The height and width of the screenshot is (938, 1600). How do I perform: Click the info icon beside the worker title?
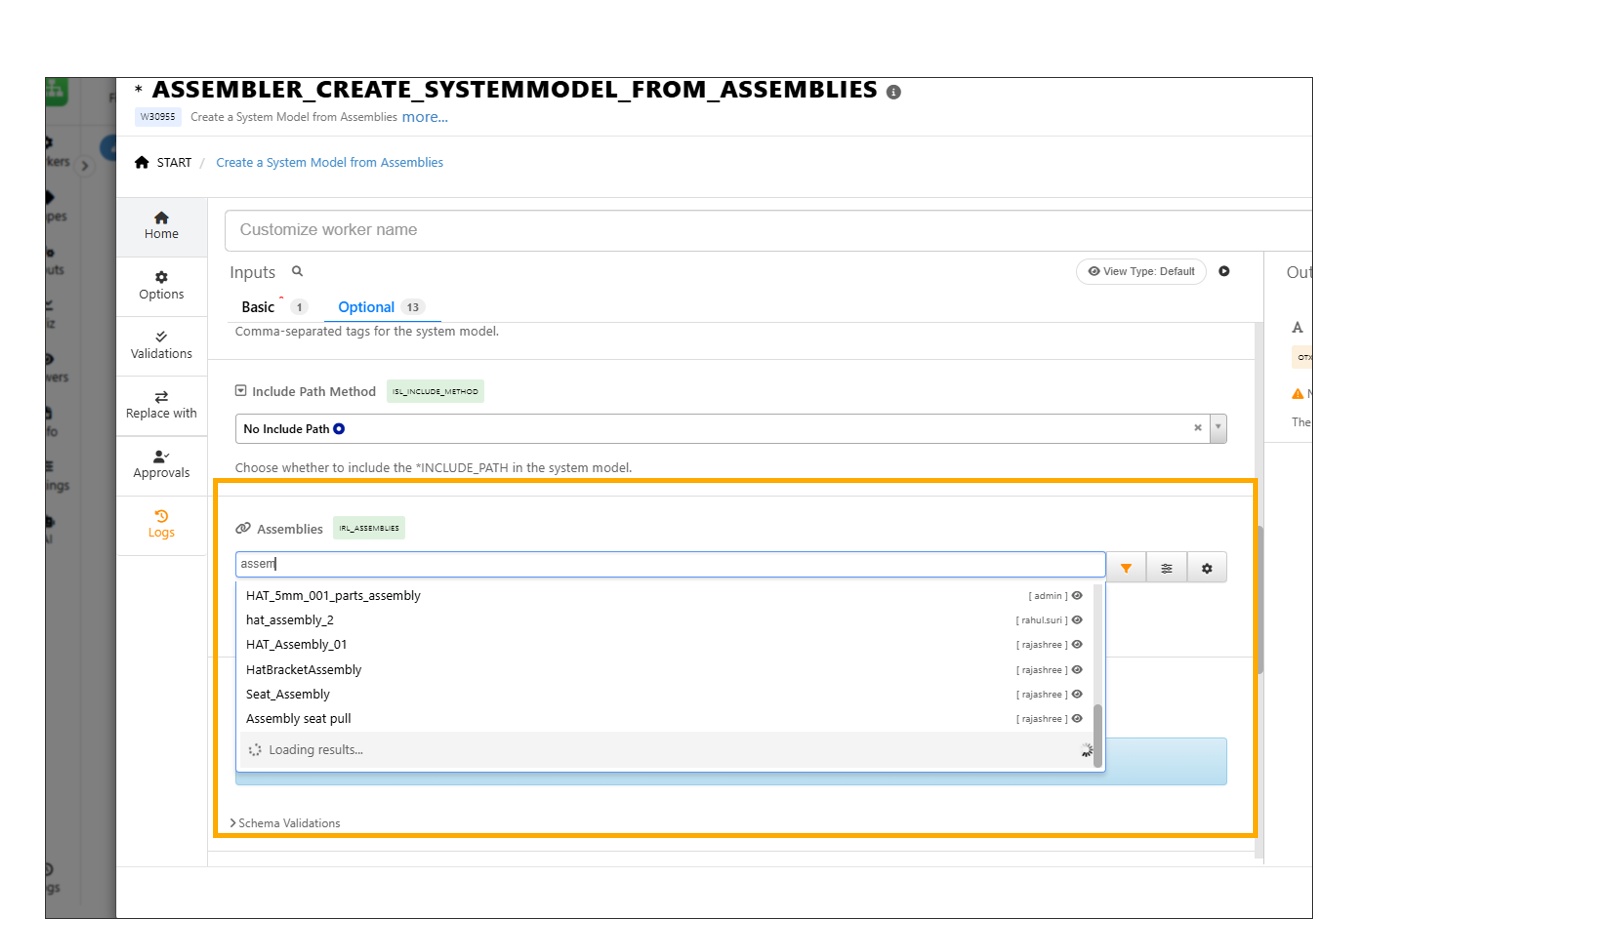click(894, 92)
